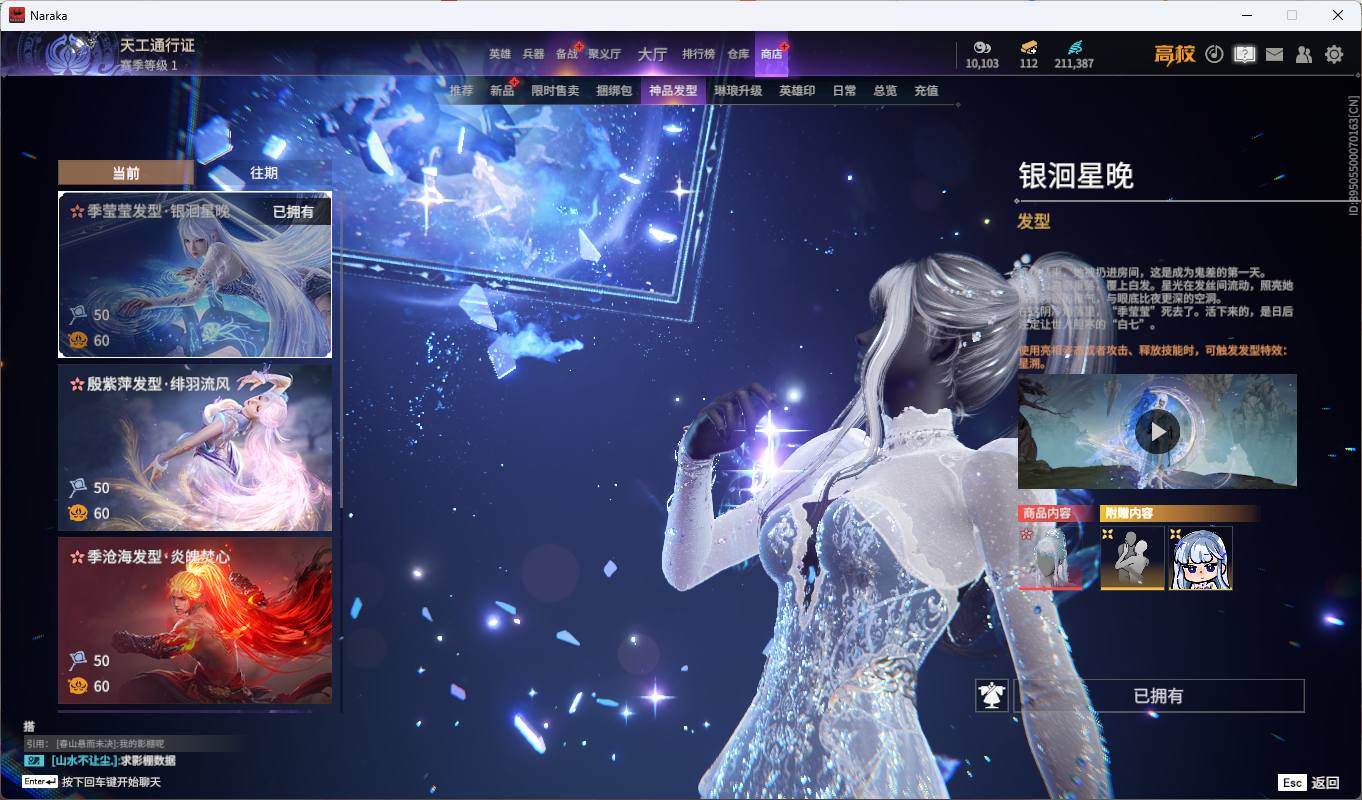Switch to the 琳琅升级 shop tab

(x=738, y=90)
